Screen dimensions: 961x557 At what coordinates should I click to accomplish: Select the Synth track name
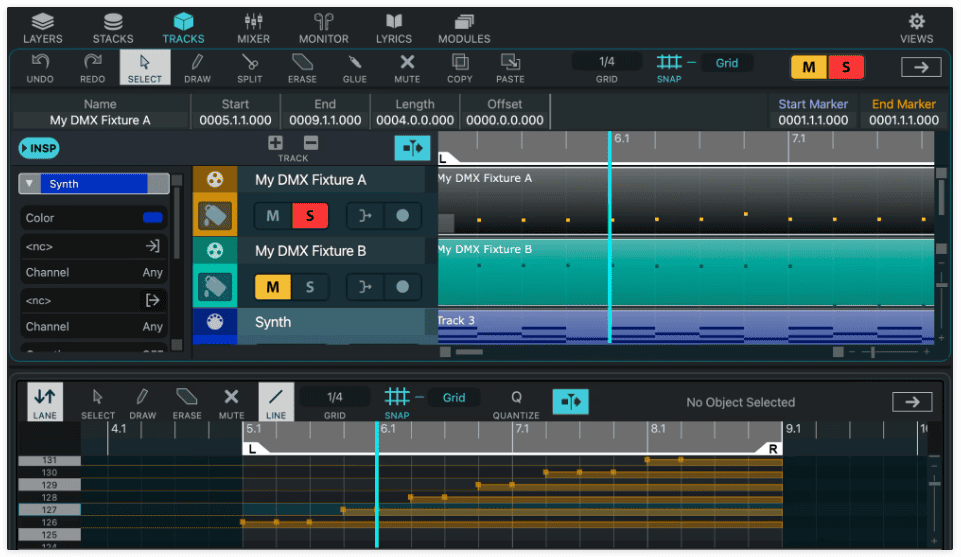tap(273, 322)
